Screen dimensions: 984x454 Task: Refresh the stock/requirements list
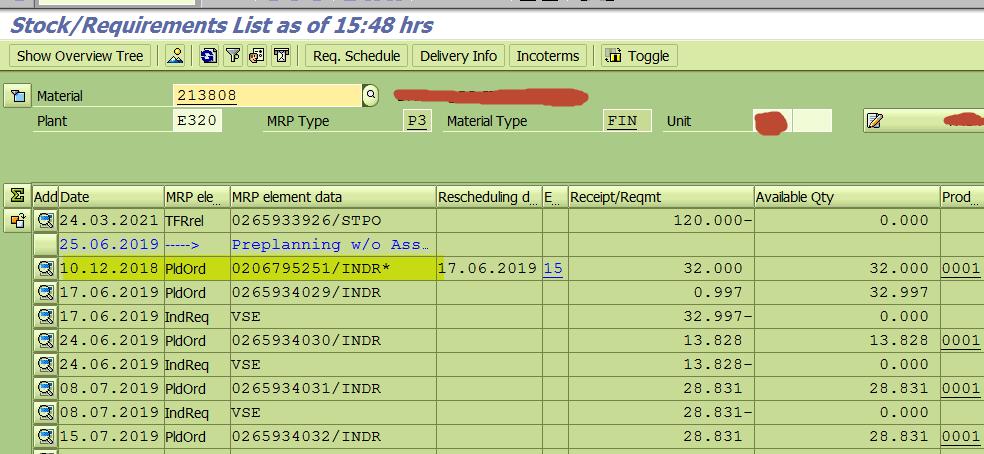208,56
